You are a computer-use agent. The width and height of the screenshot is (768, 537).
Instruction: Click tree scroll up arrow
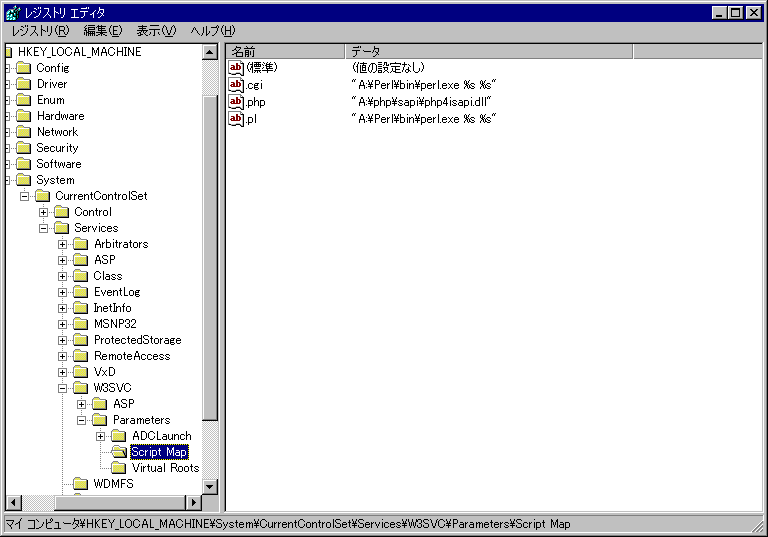click(210, 52)
